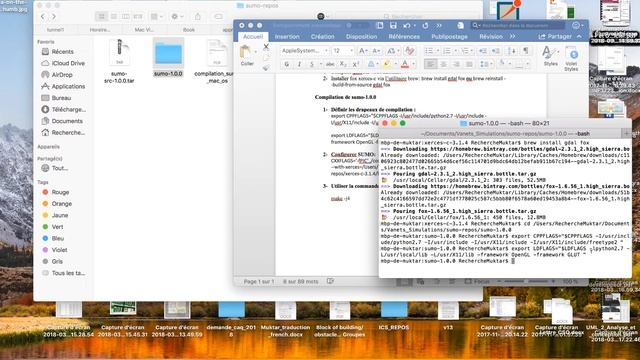640x360 pixels.
Task: Click the Partager share button
Action: [x=555, y=36]
